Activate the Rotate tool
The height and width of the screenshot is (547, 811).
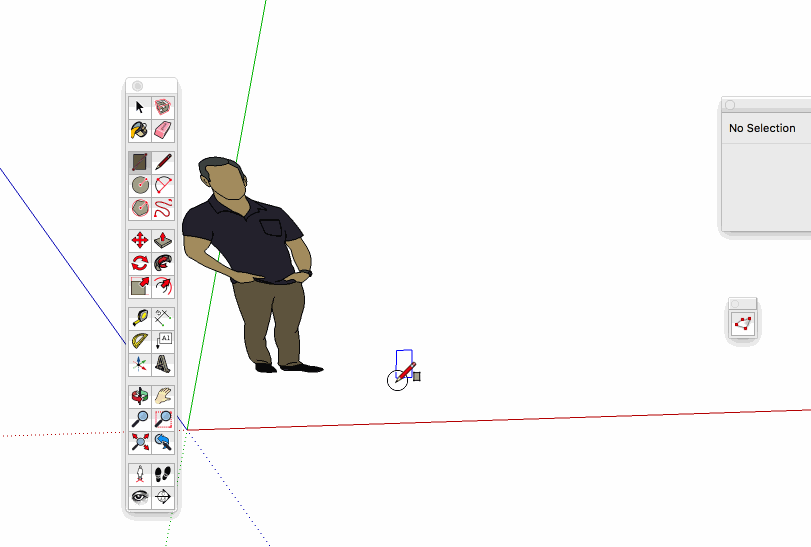[140, 263]
